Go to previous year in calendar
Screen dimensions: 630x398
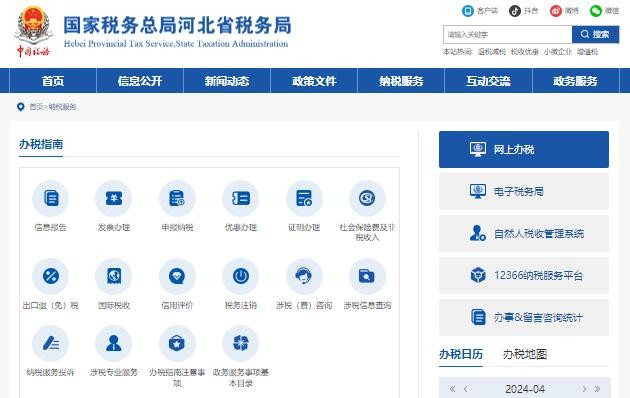coord(452,389)
